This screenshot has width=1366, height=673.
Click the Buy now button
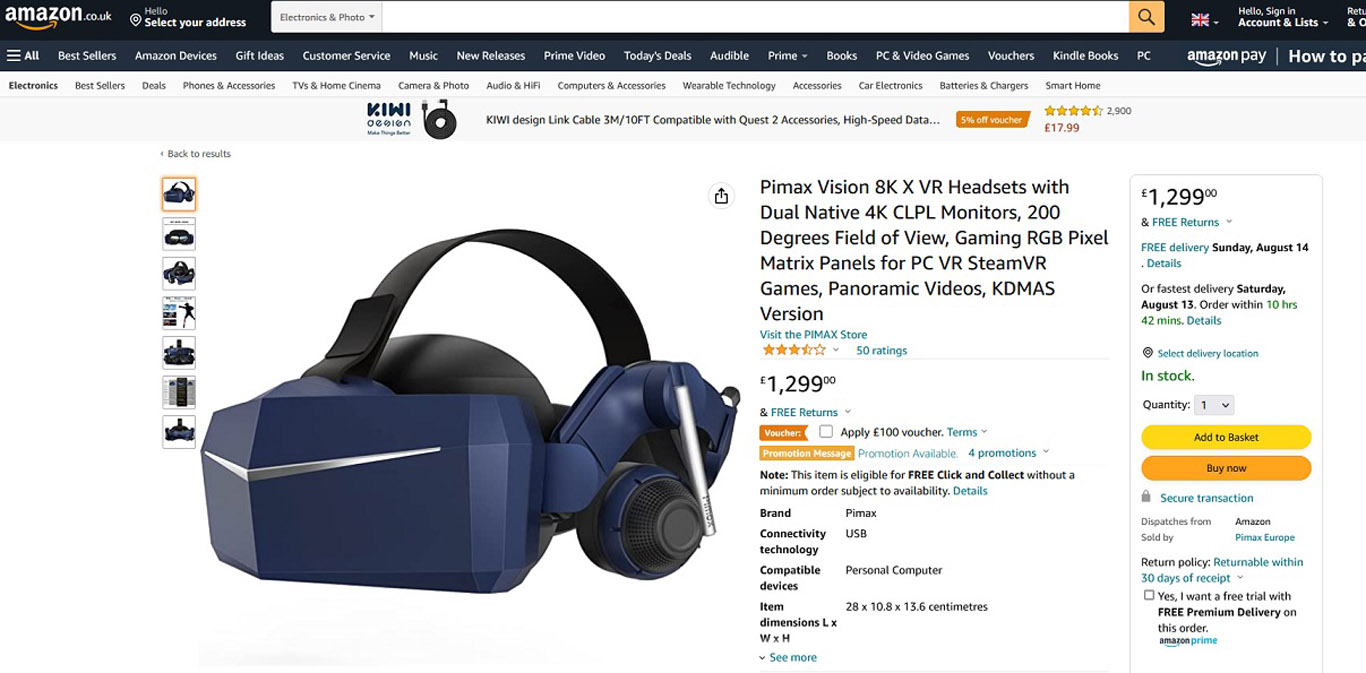point(1226,468)
